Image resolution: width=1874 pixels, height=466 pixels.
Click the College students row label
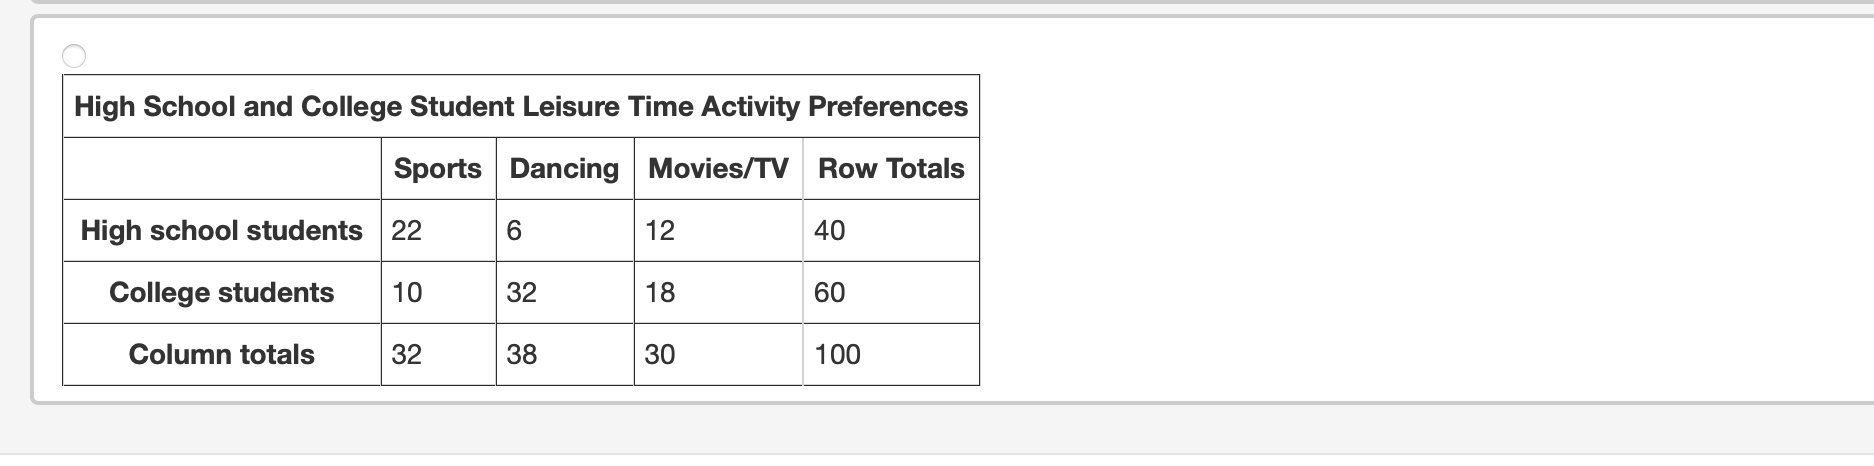(221, 292)
